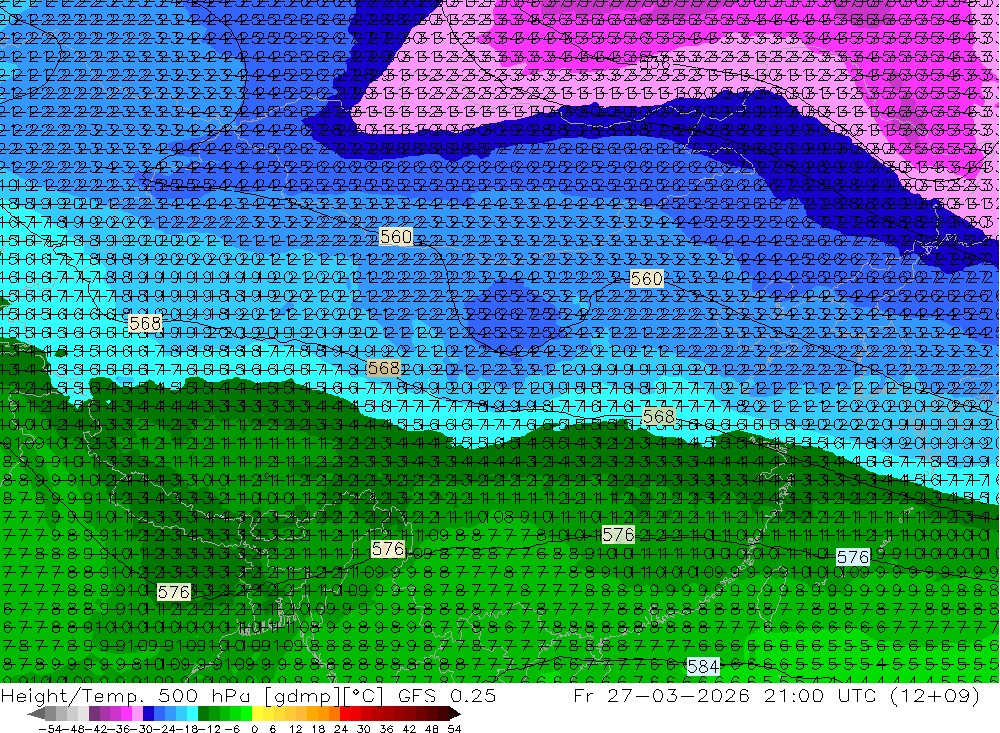Click the '18' legend value
The width and height of the screenshot is (1000, 733).
point(318,729)
